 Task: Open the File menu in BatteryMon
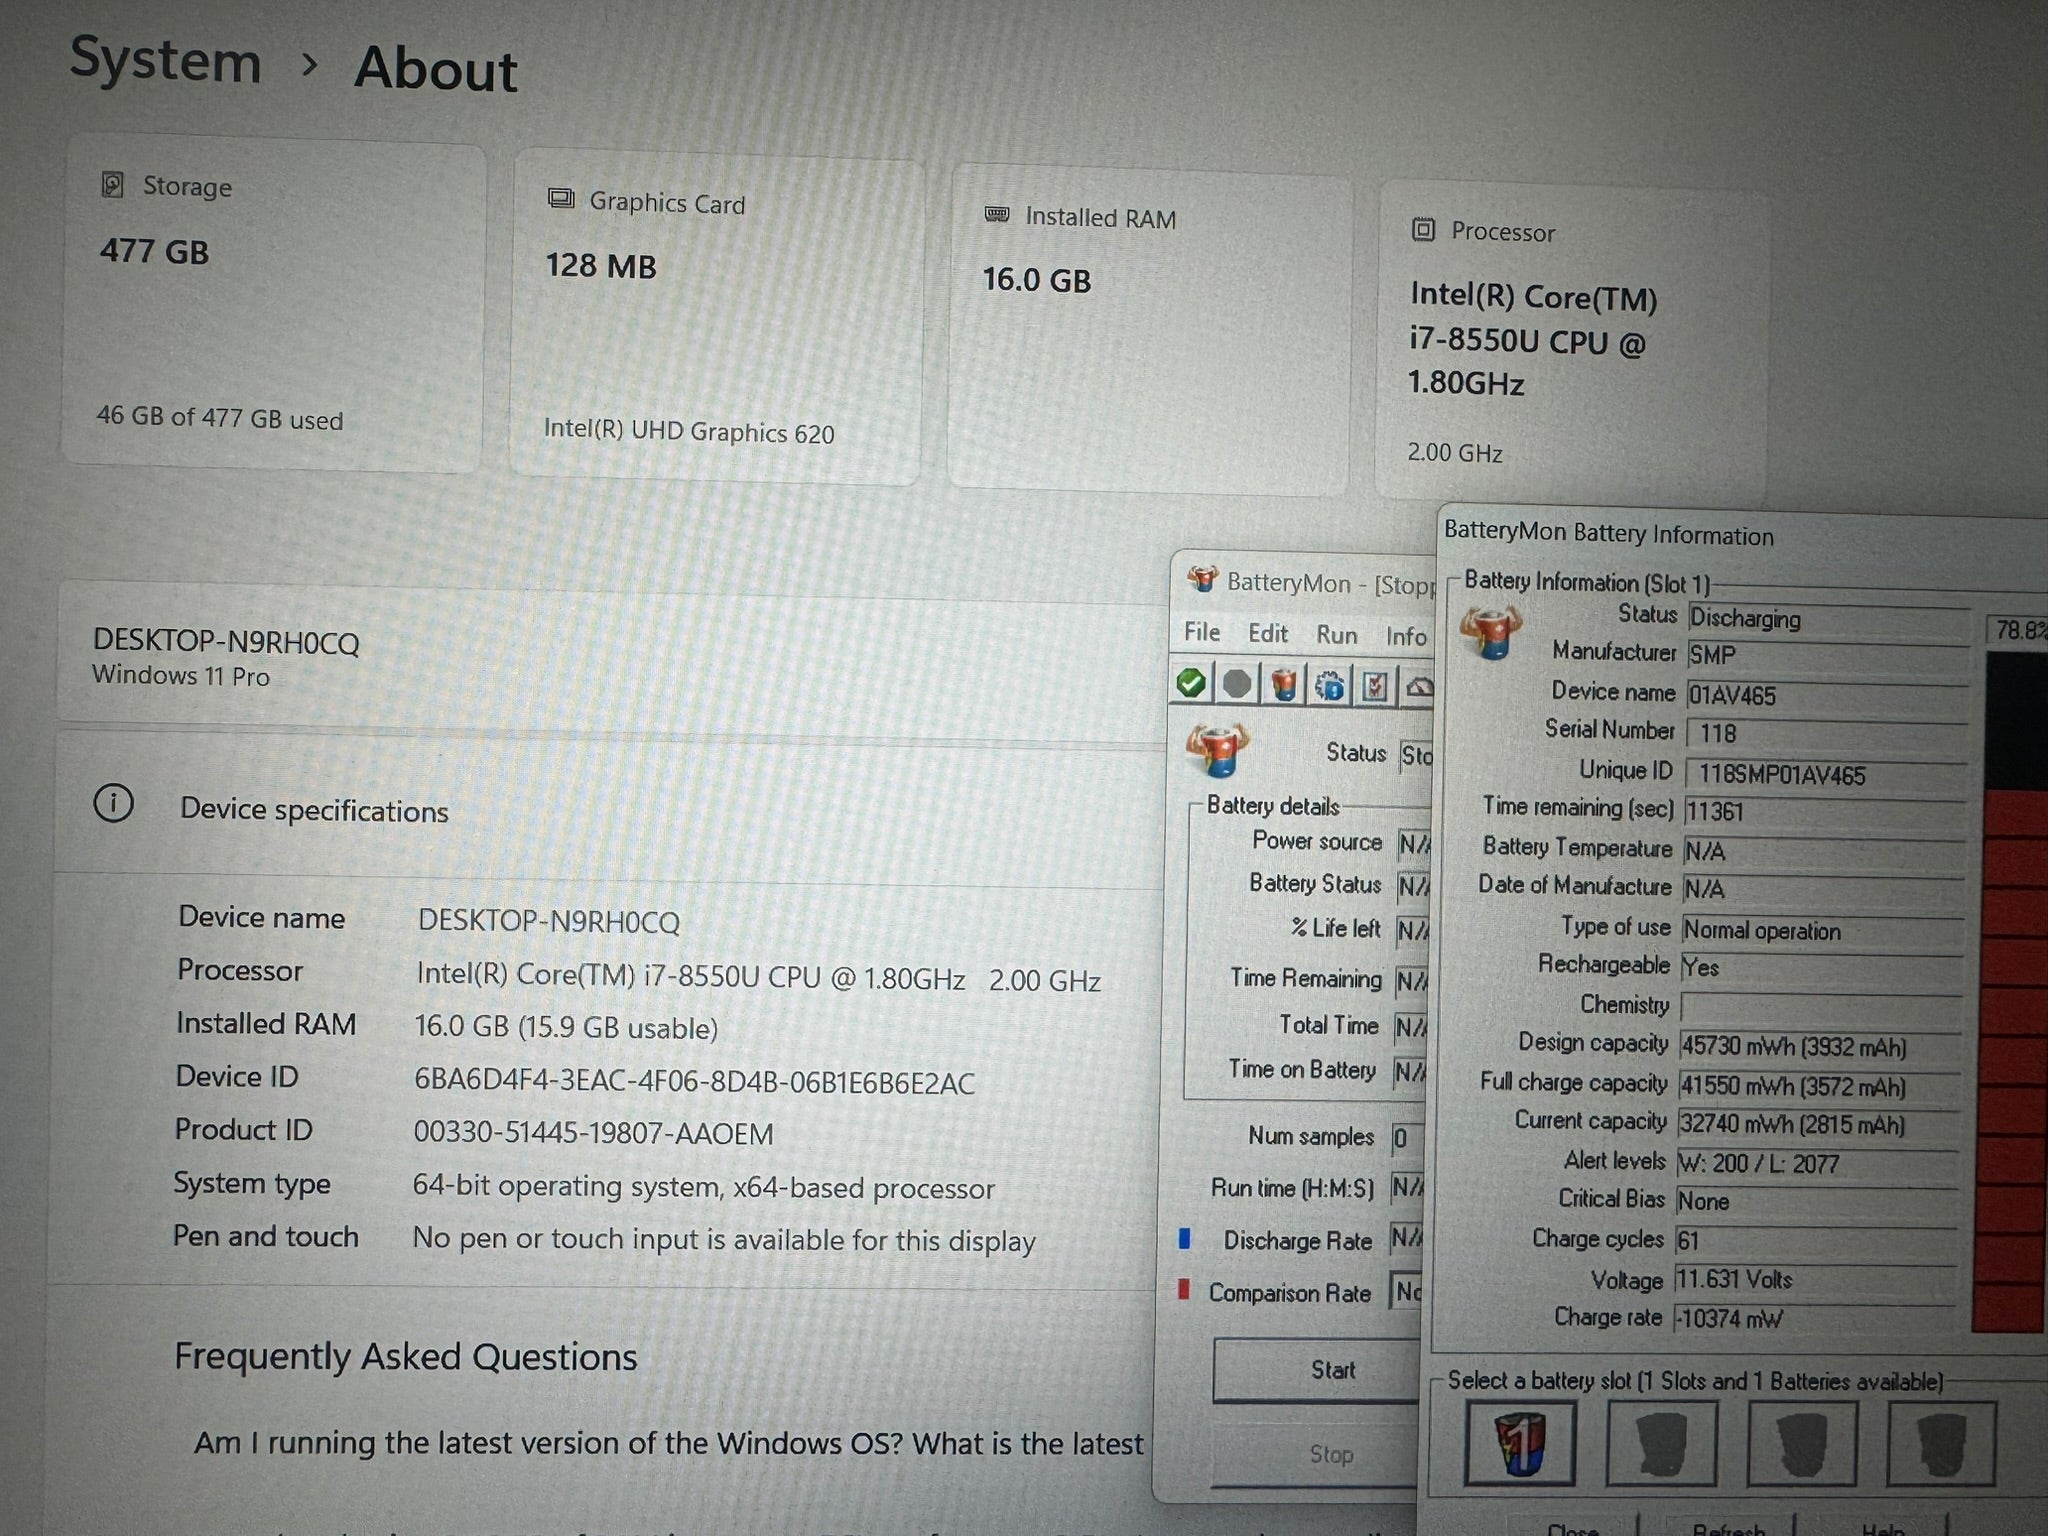[1202, 632]
